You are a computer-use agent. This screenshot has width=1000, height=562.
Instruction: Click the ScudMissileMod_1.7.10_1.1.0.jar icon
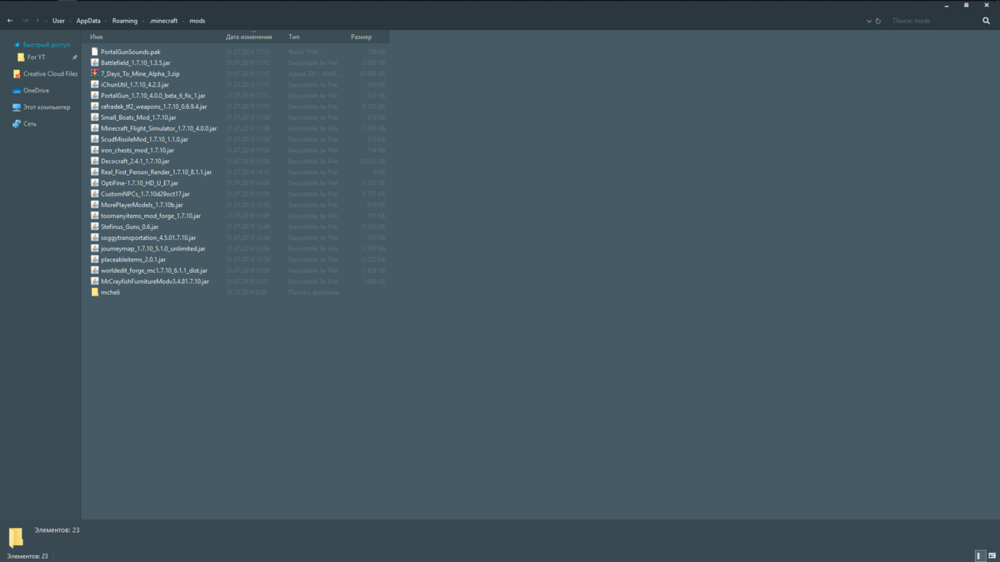pyautogui.click(x=94, y=139)
